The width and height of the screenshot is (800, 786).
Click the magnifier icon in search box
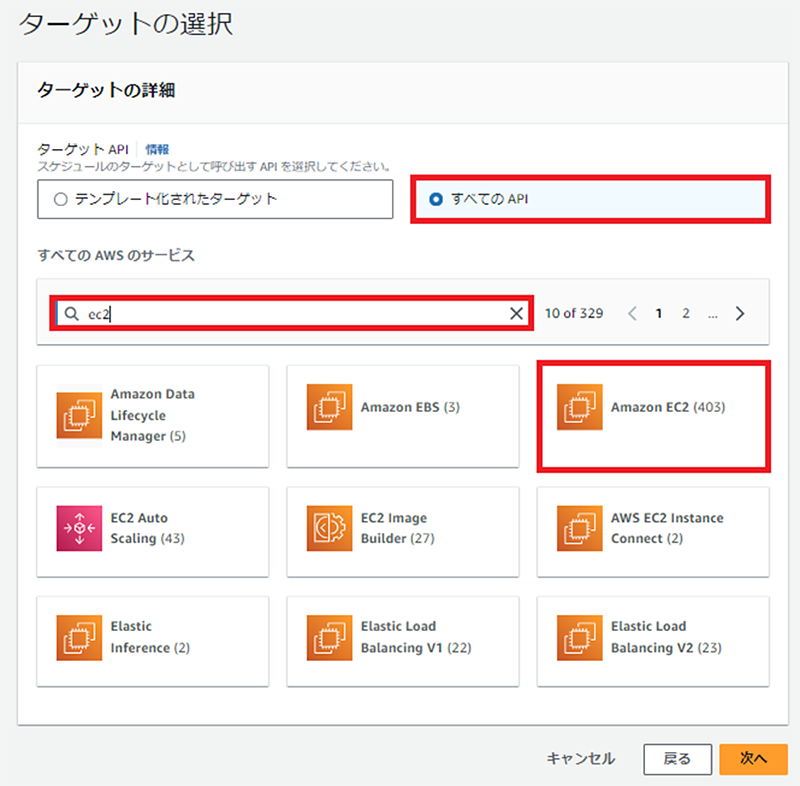point(72,314)
